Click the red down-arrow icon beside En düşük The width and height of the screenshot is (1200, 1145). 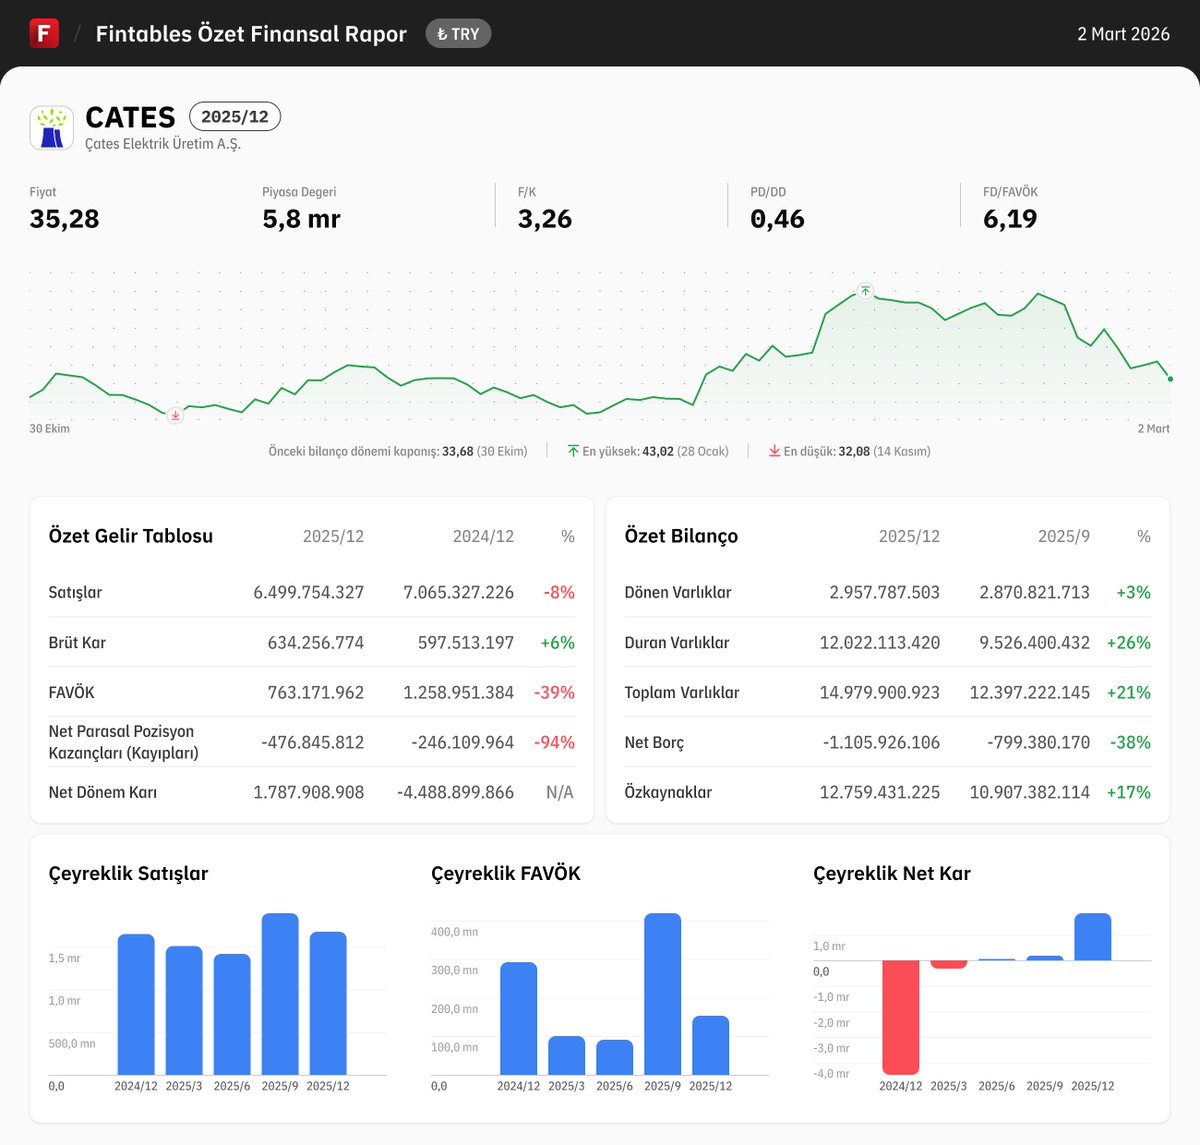click(x=774, y=451)
